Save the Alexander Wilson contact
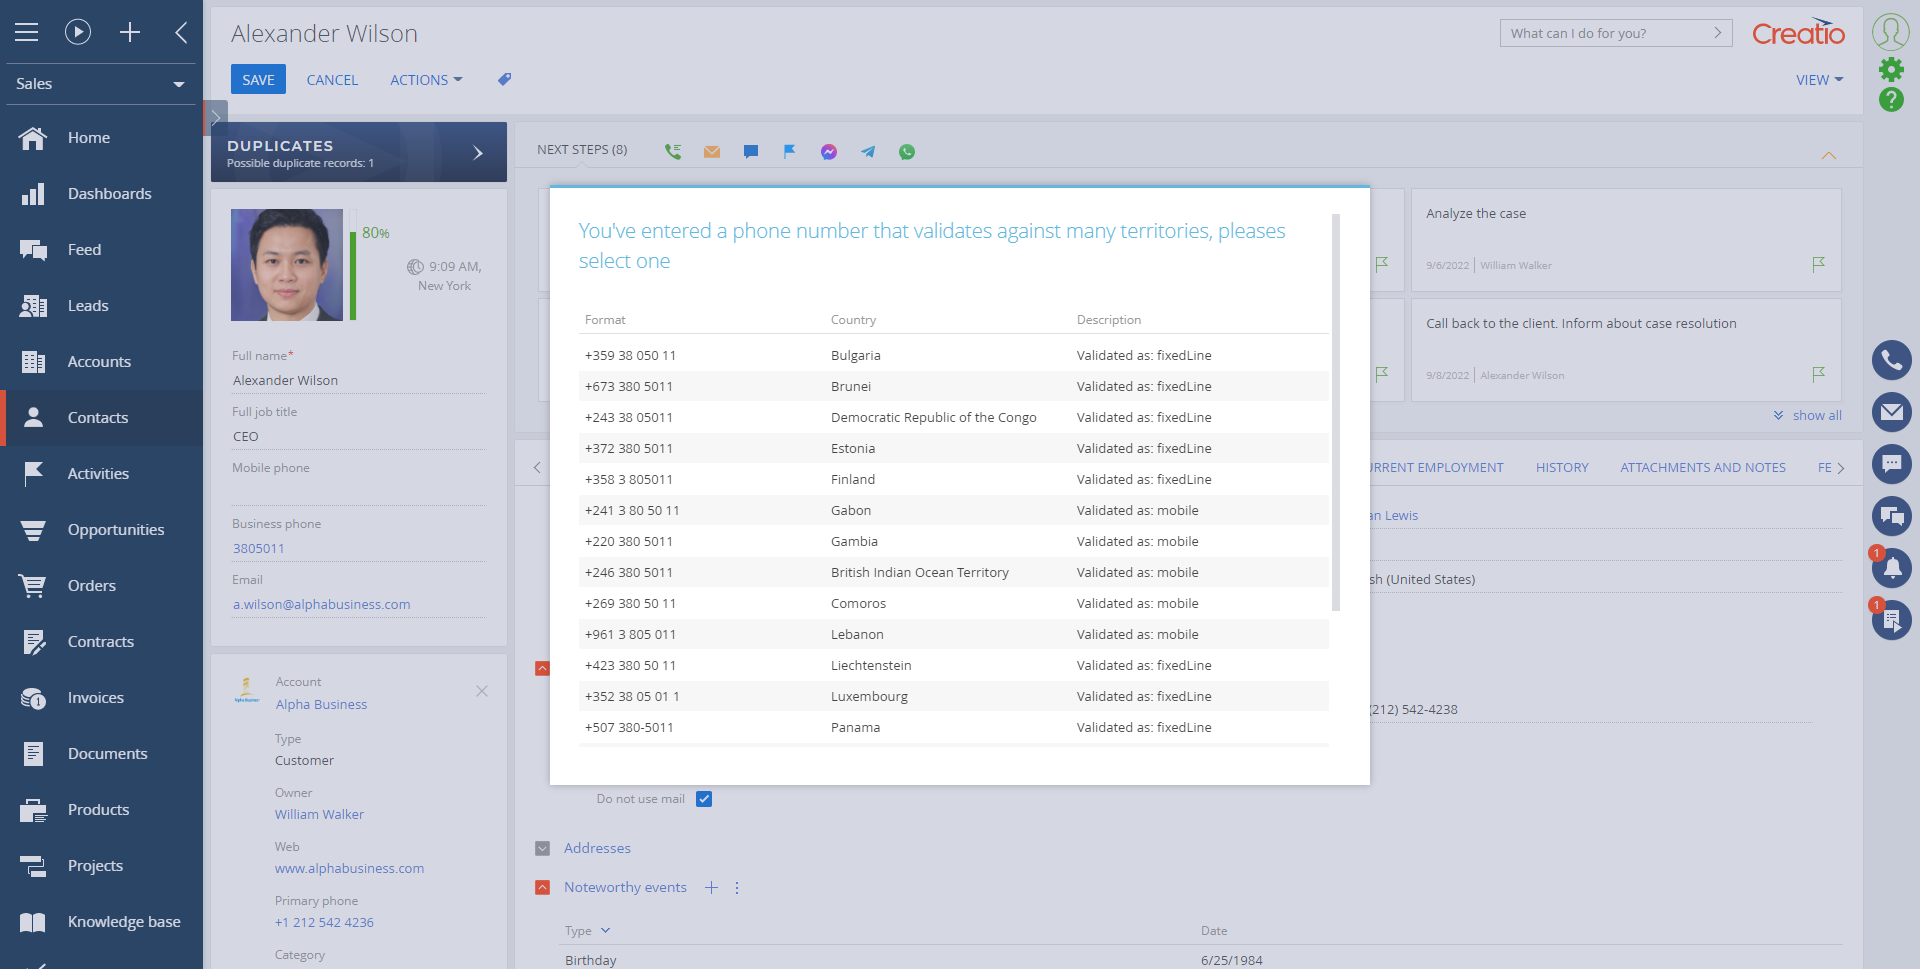Viewport: 1920px width, 969px height. click(258, 79)
